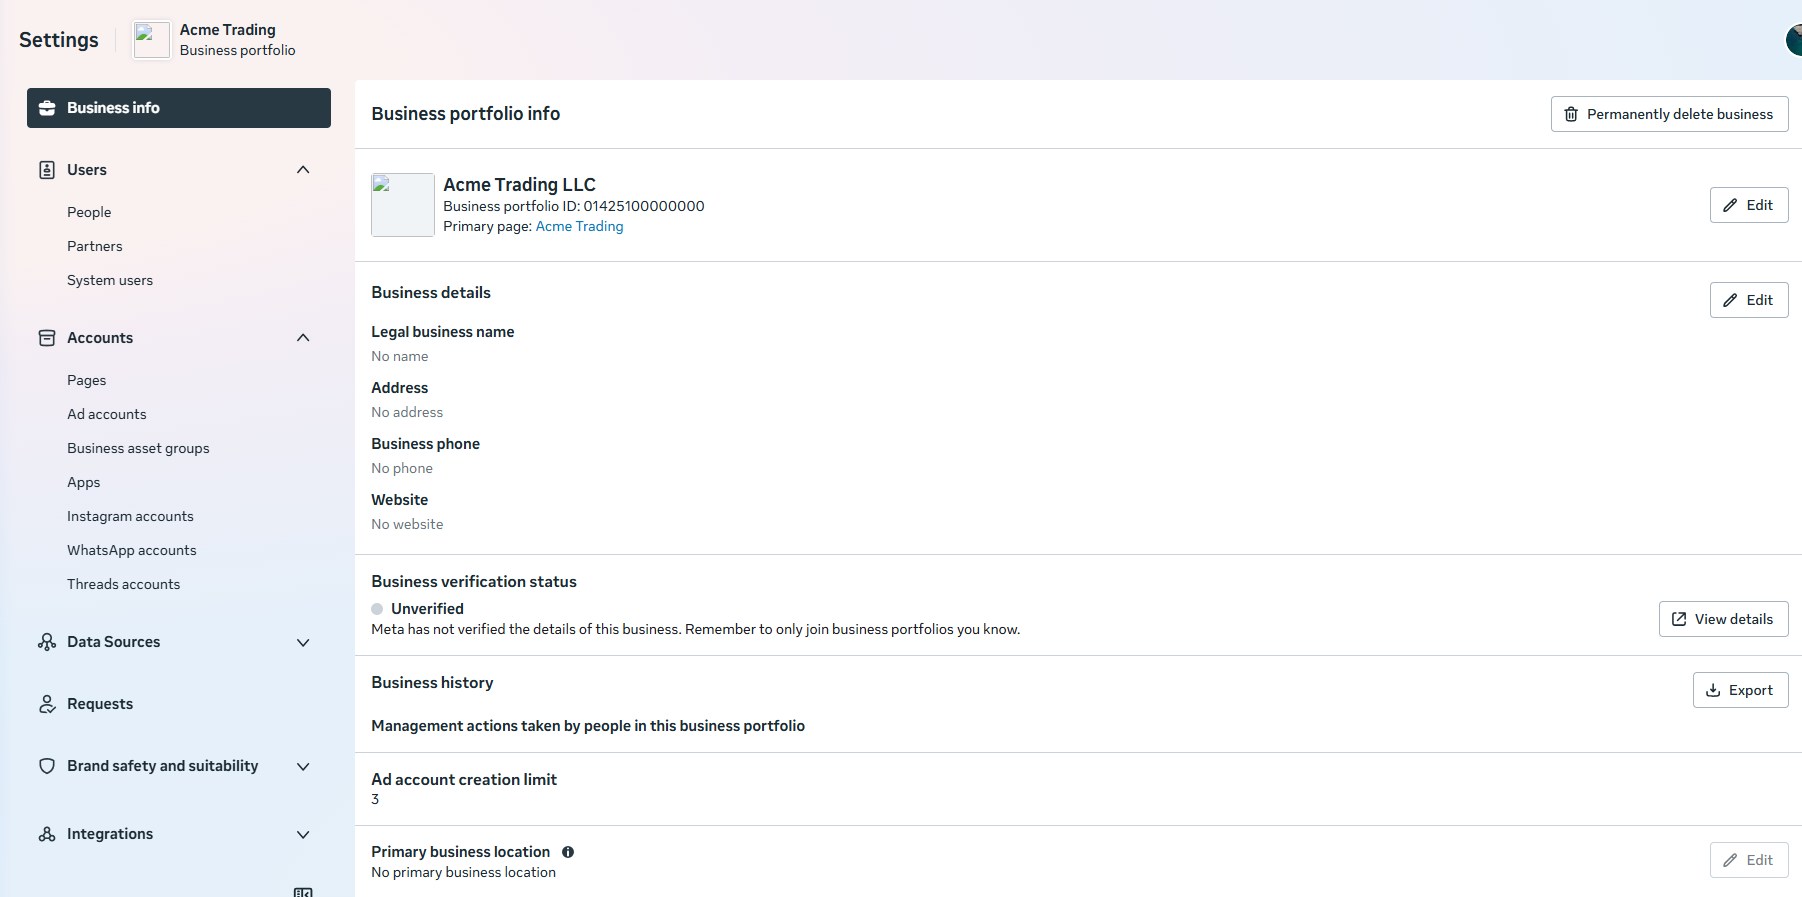
Task: Open People under Users
Action: (x=89, y=212)
